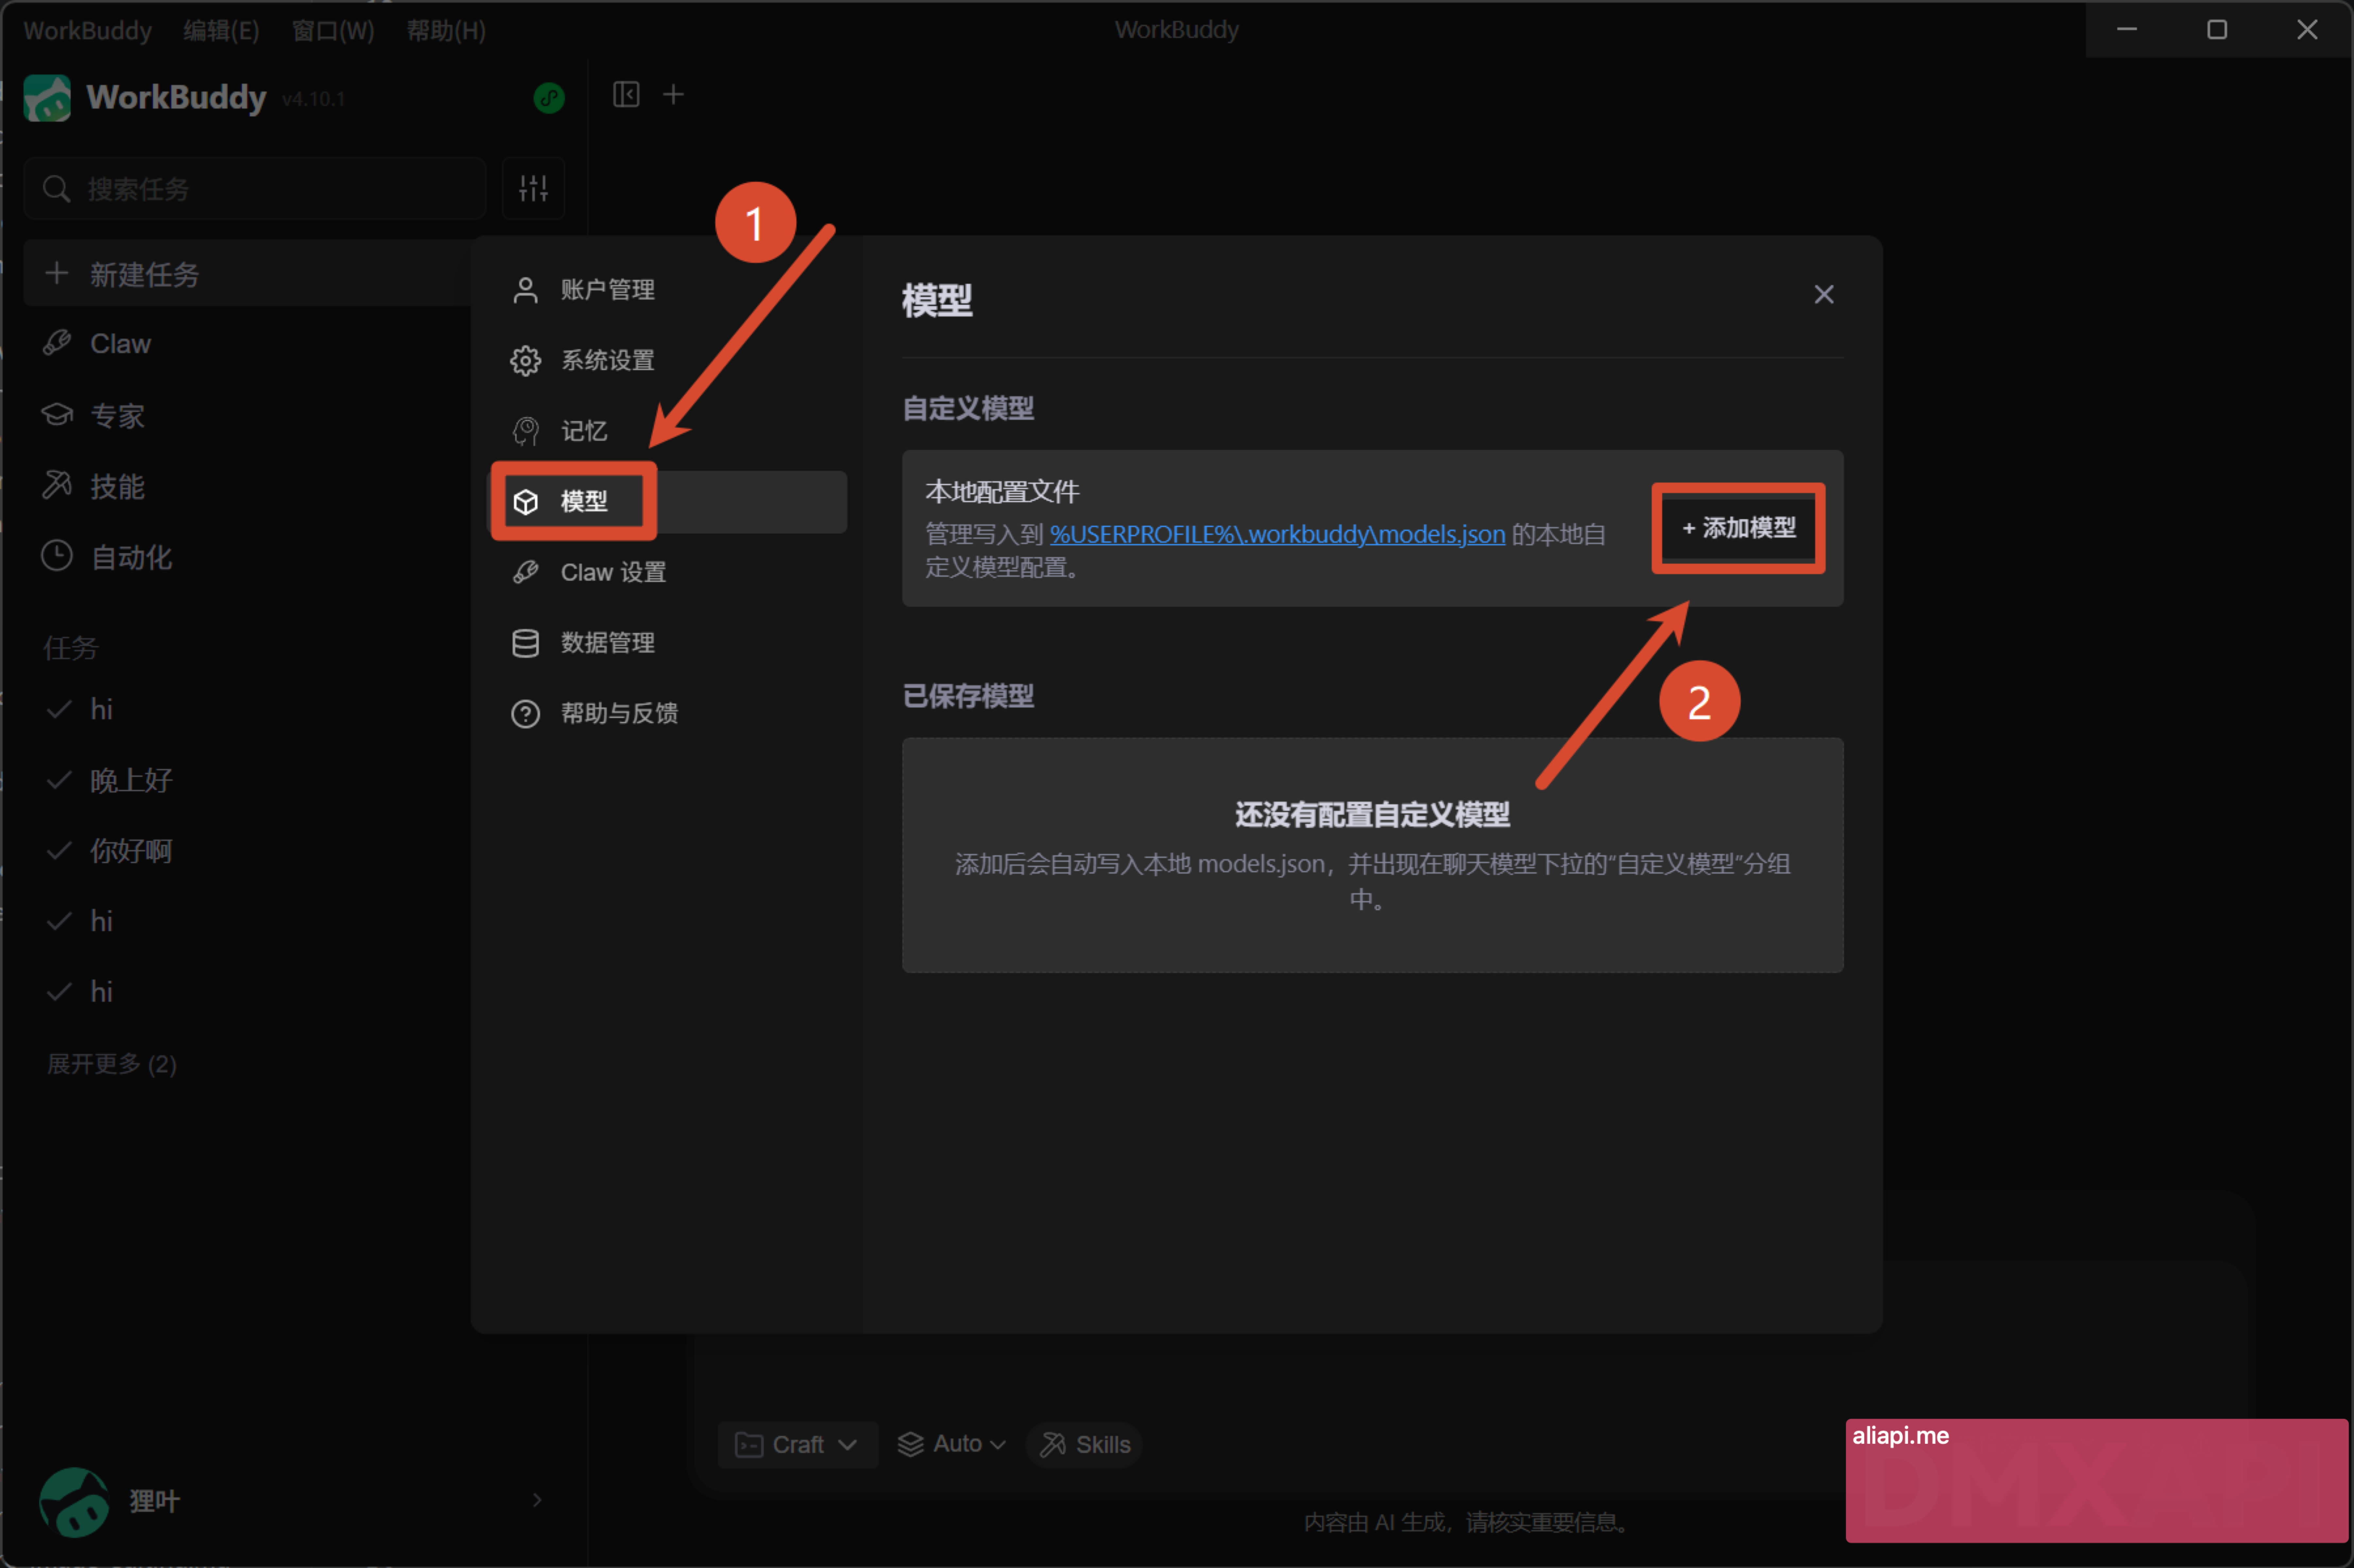Click the 添加模型 button
Image resolution: width=2354 pixels, height=1568 pixels.
pos(1739,528)
